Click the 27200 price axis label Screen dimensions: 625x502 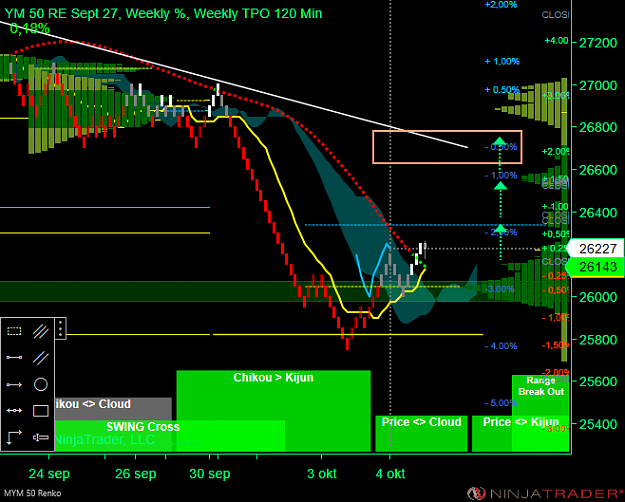[x=600, y=43]
